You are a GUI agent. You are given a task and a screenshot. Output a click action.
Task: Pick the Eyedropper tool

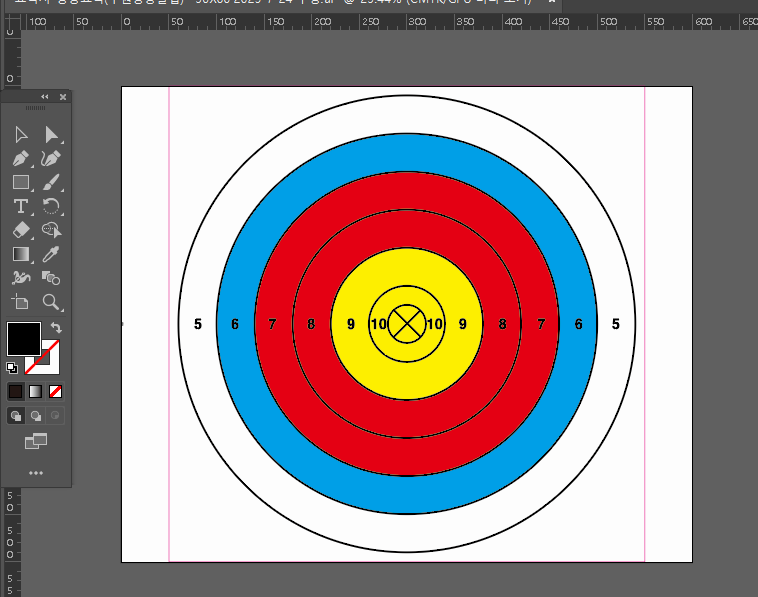pos(51,255)
